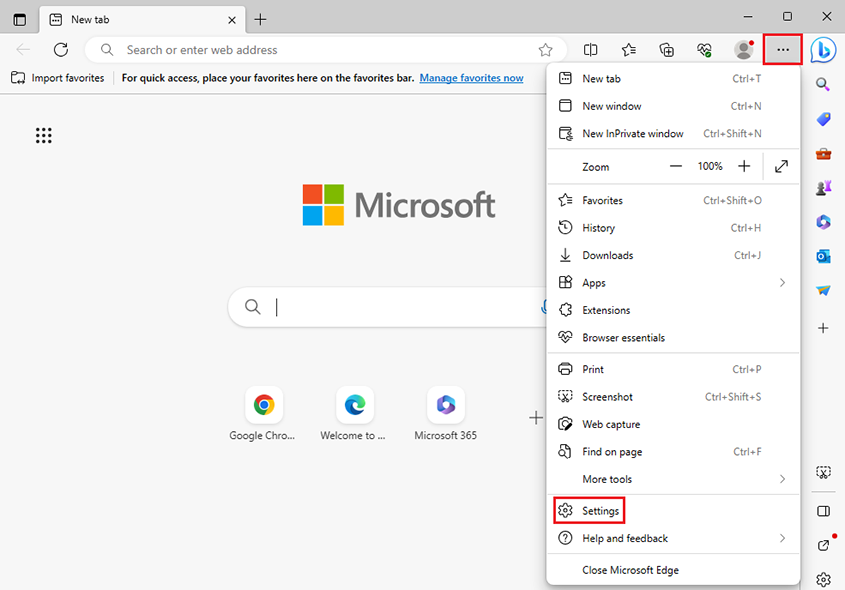Expand the More tools submenu
The width and height of the screenshot is (845, 590).
point(673,480)
